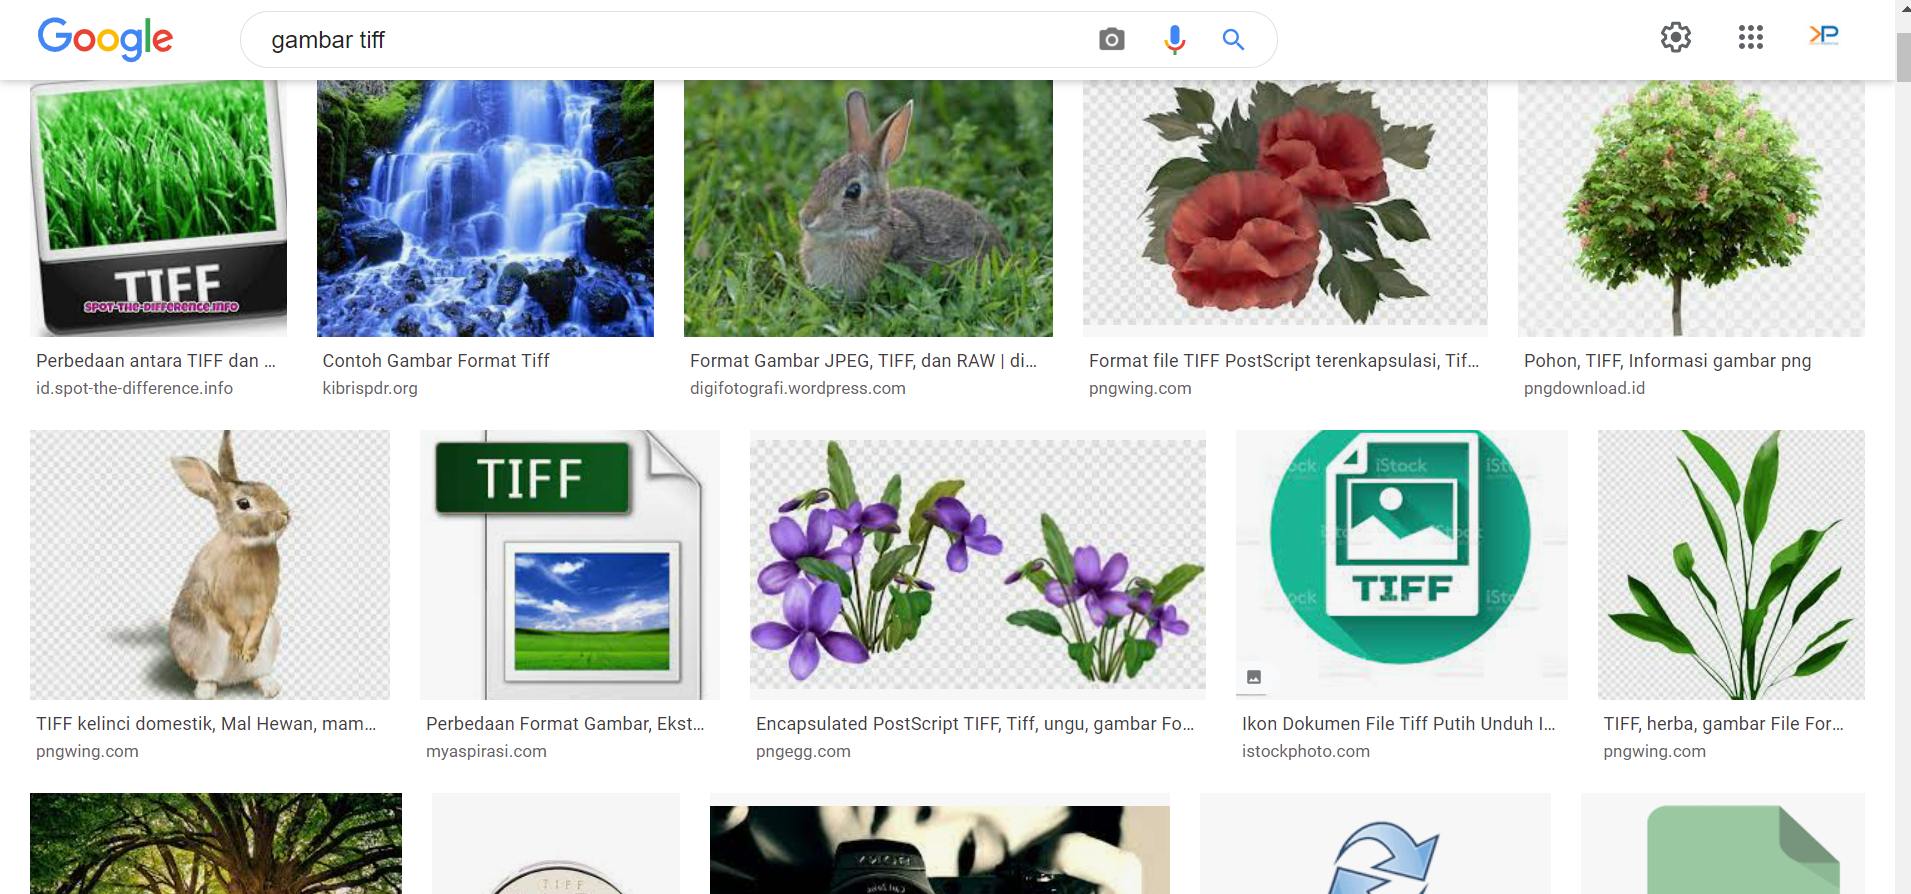Open the blue waterfall thumbnail
This screenshot has height=894, width=1911.
(x=485, y=208)
